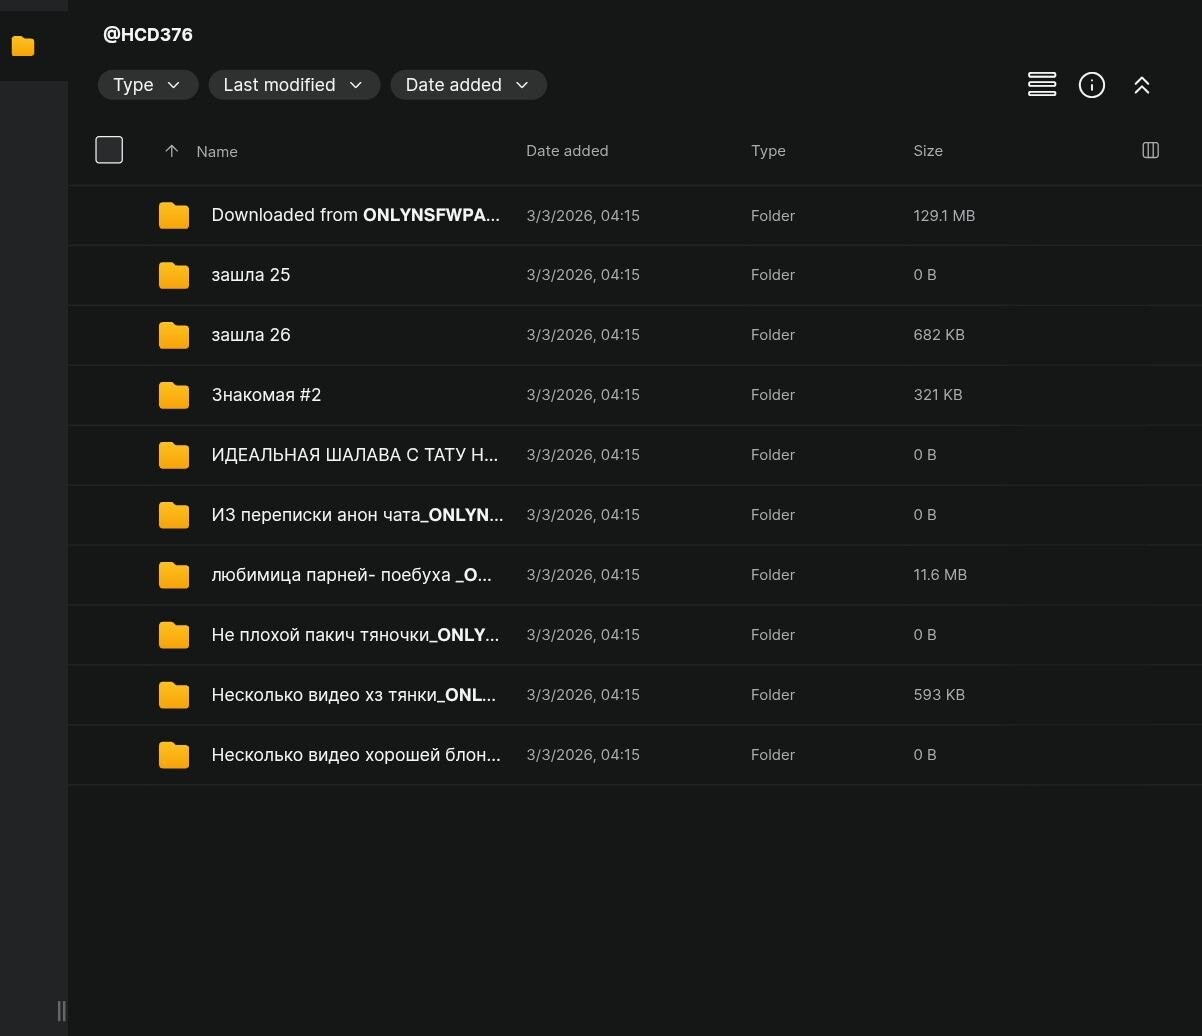Click the folder icon of зашла 25
Viewport: 1202px width, 1036px height.
tap(174, 275)
